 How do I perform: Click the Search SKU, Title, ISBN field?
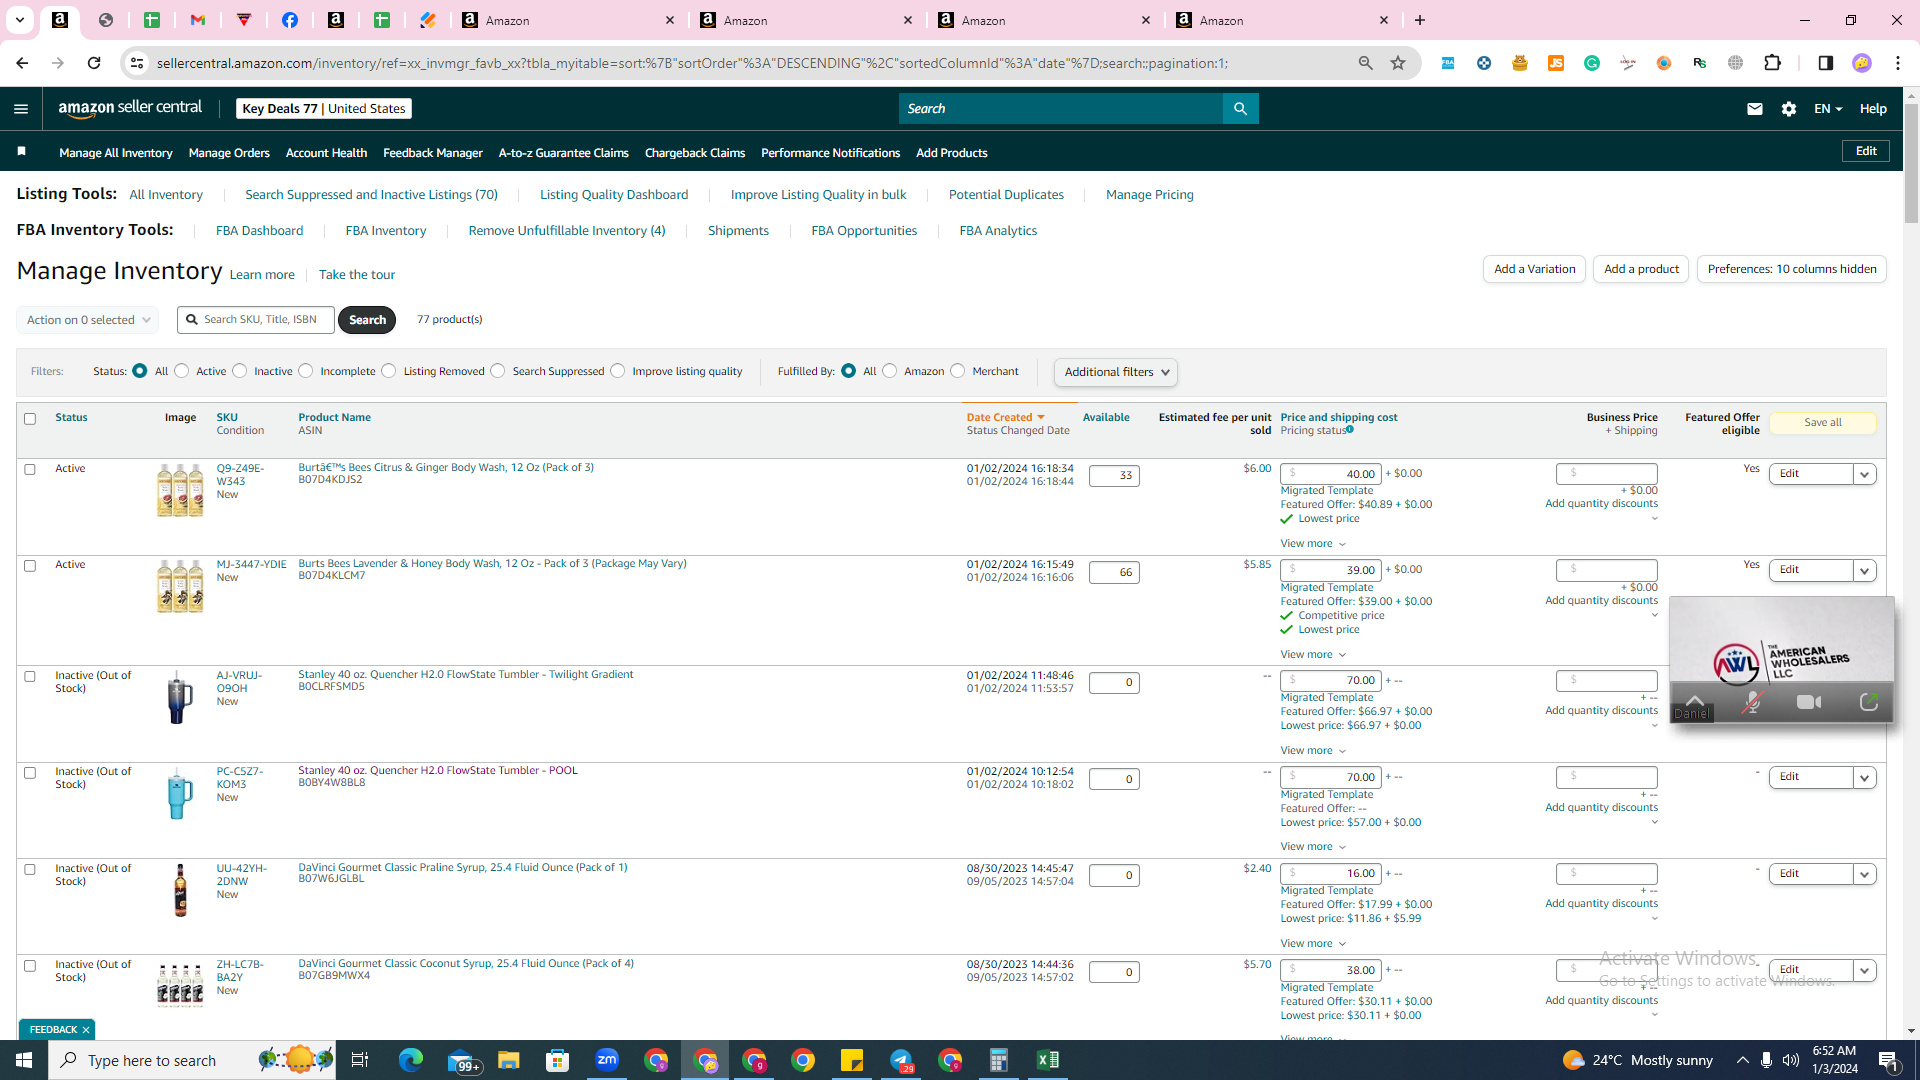257,320
